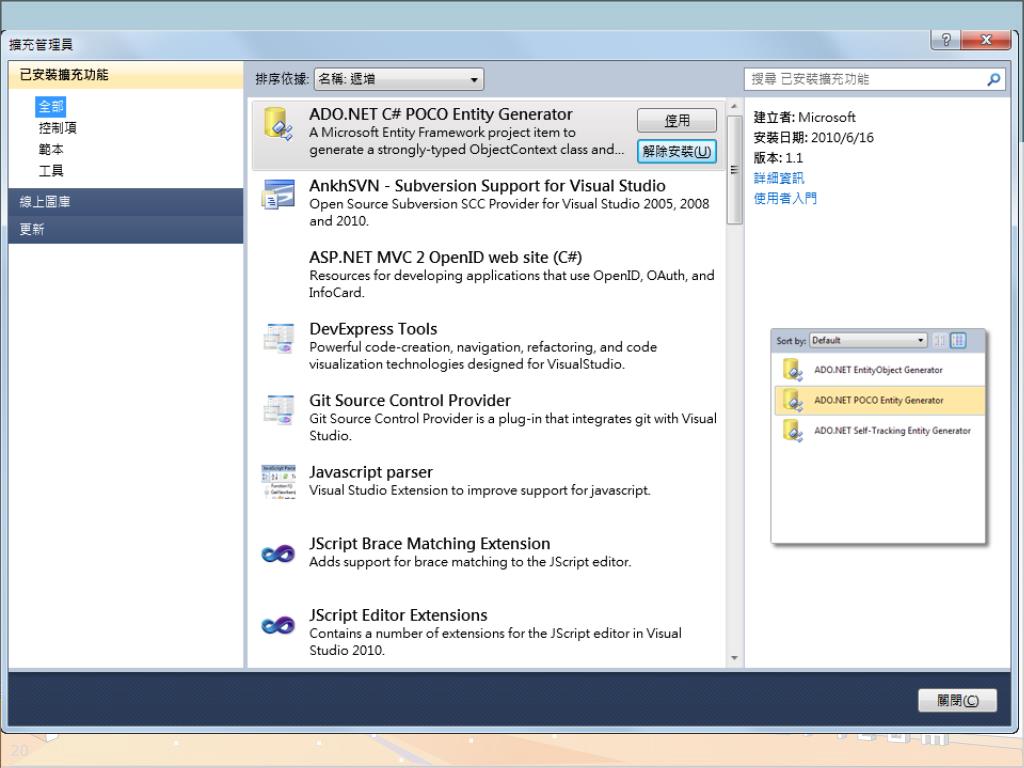Click the extension preview screenshot thumbnail
The height and width of the screenshot is (768, 1024).
point(878,436)
